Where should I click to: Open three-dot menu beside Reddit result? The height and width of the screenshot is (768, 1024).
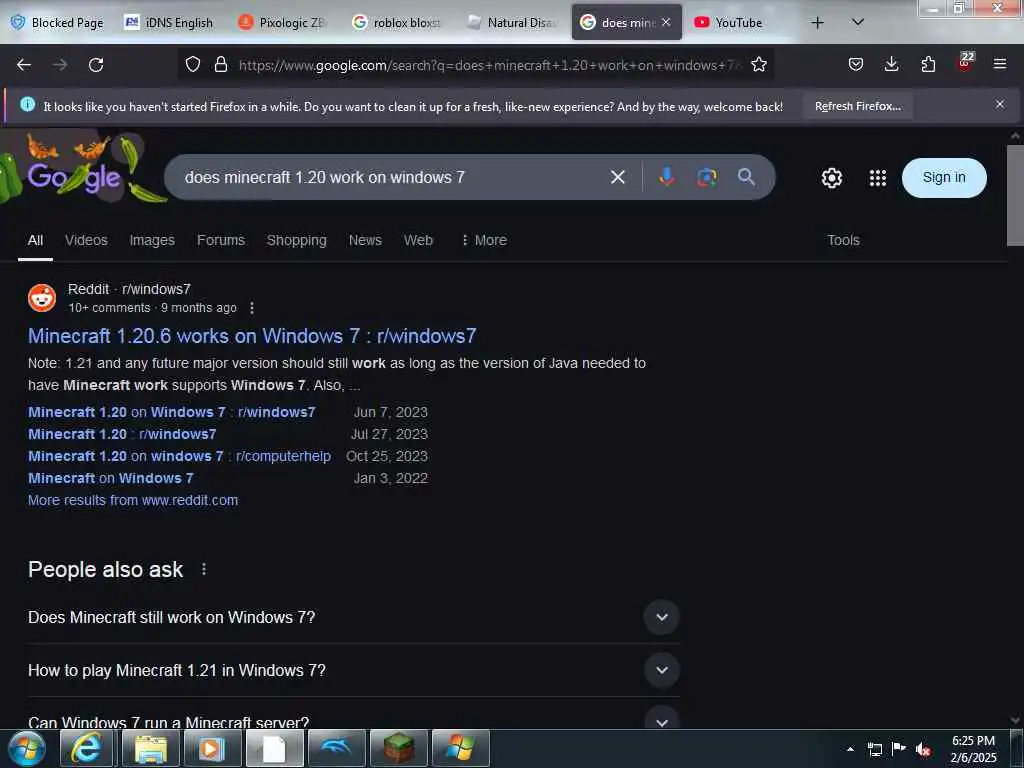252,308
